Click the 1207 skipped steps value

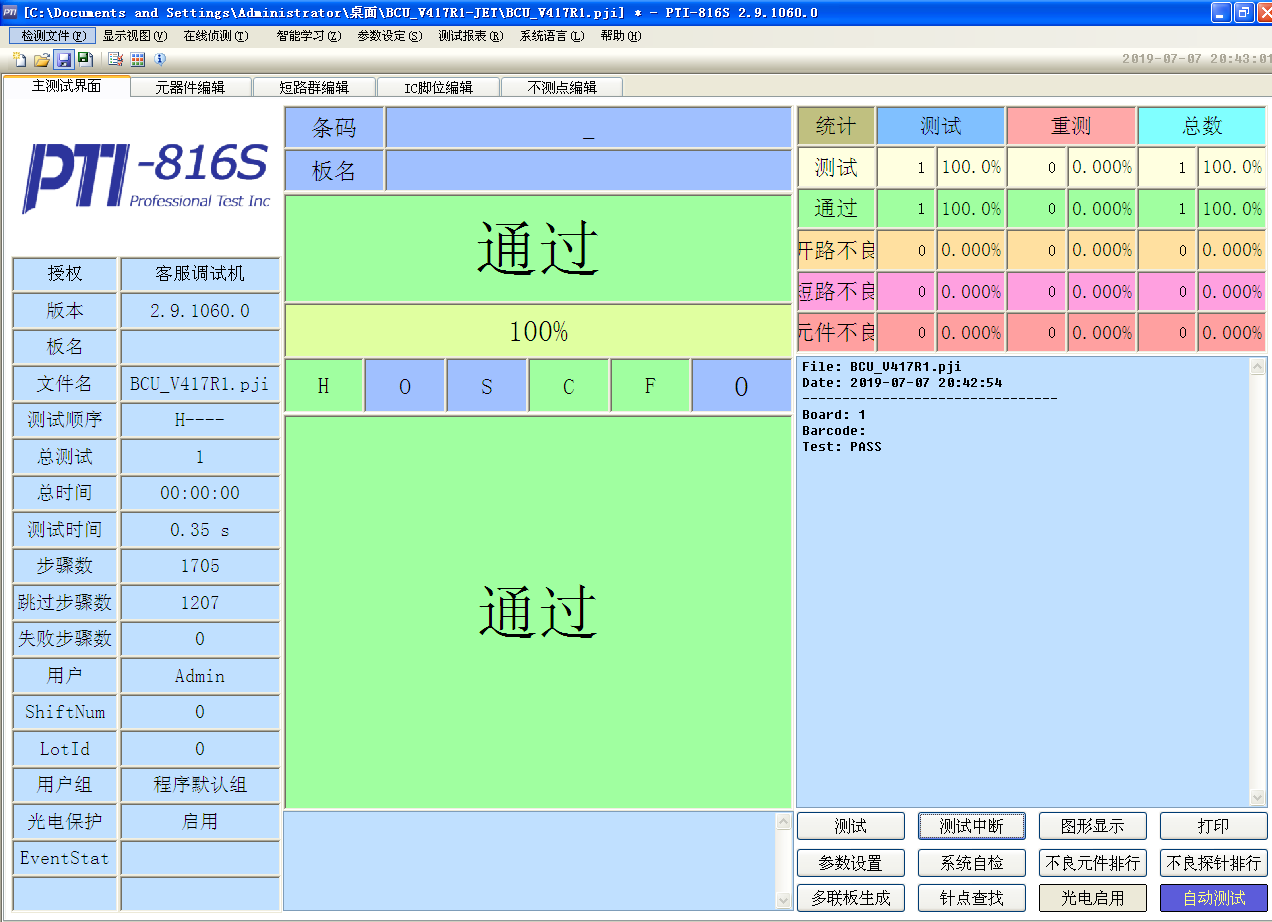(200, 603)
